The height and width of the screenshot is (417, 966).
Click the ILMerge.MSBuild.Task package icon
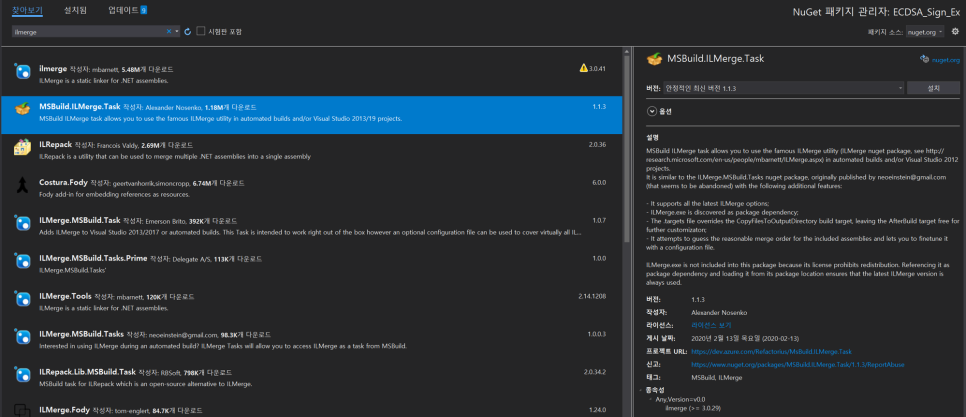(x=23, y=223)
